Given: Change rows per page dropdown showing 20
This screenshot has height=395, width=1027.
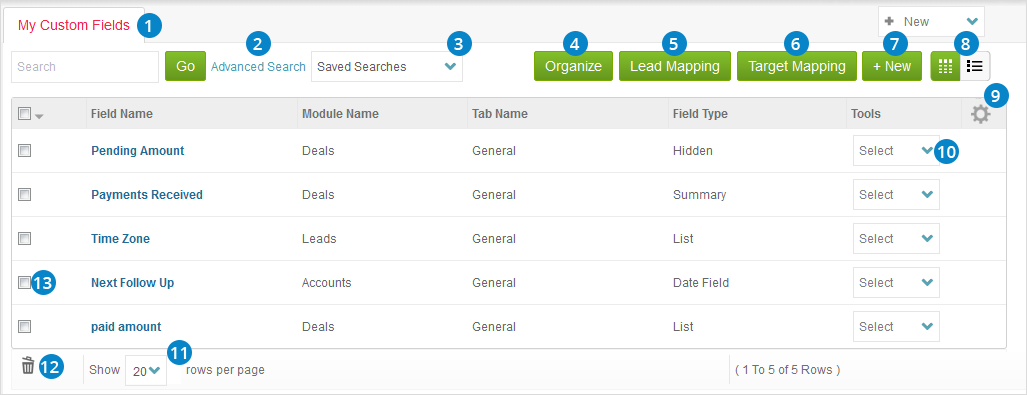Looking at the screenshot, I should pyautogui.click(x=145, y=371).
